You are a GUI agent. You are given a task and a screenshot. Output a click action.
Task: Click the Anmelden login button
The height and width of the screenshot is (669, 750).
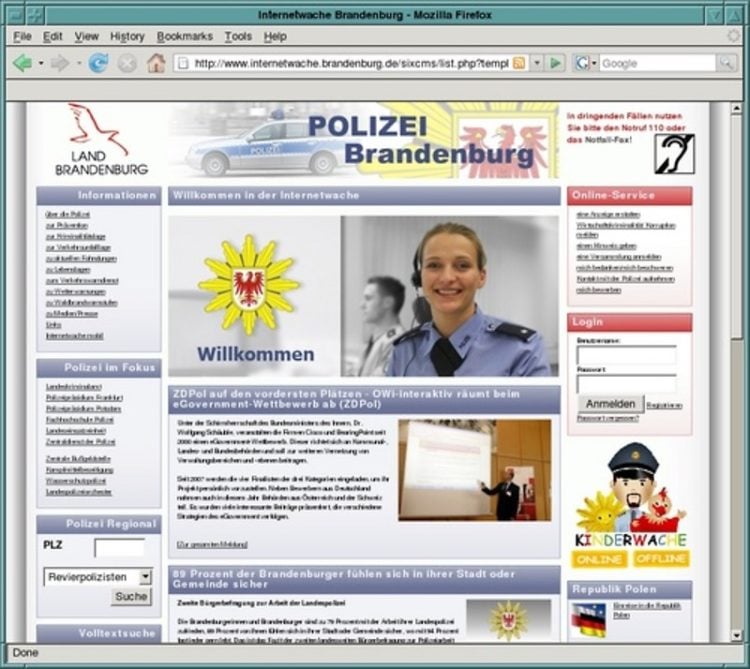(611, 404)
